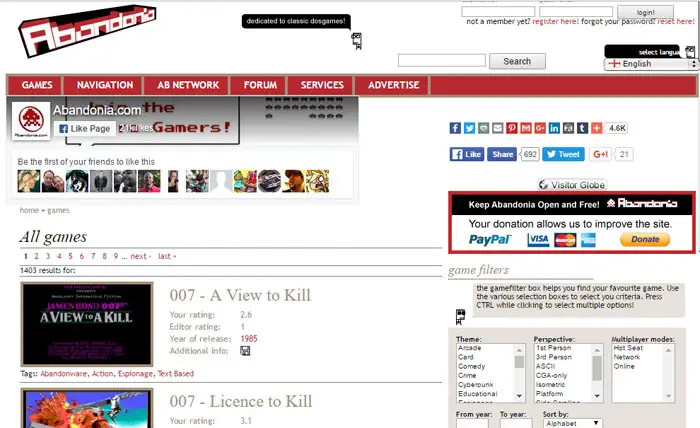The height and width of the screenshot is (428, 700).
Task: Open the English language dropdown
Action: tap(651, 64)
